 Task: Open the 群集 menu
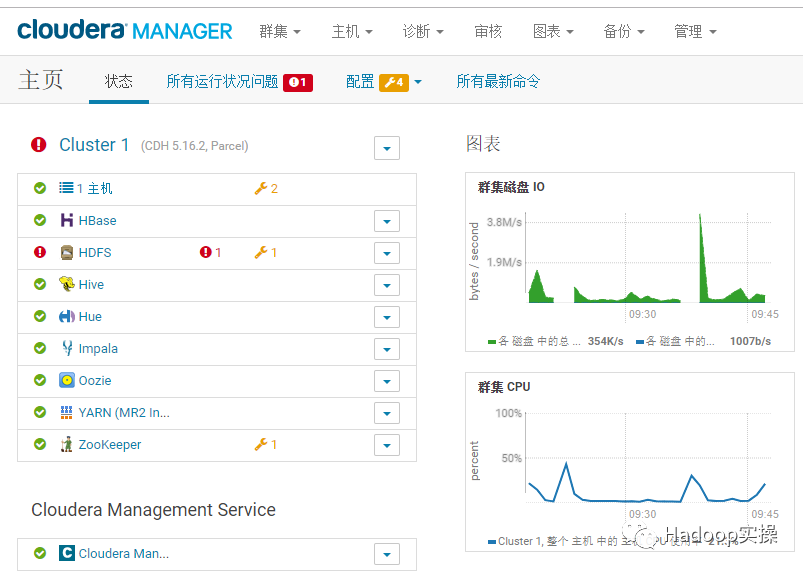[280, 31]
